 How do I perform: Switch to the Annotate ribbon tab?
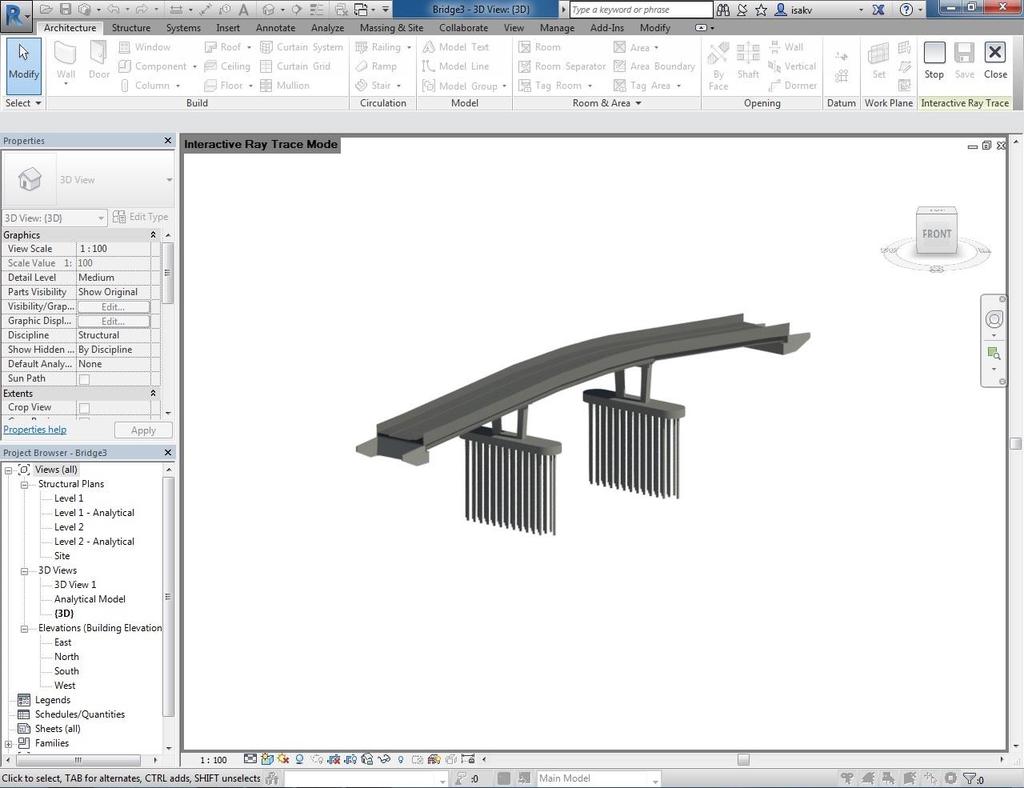pyautogui.click(x=275, y=27)
